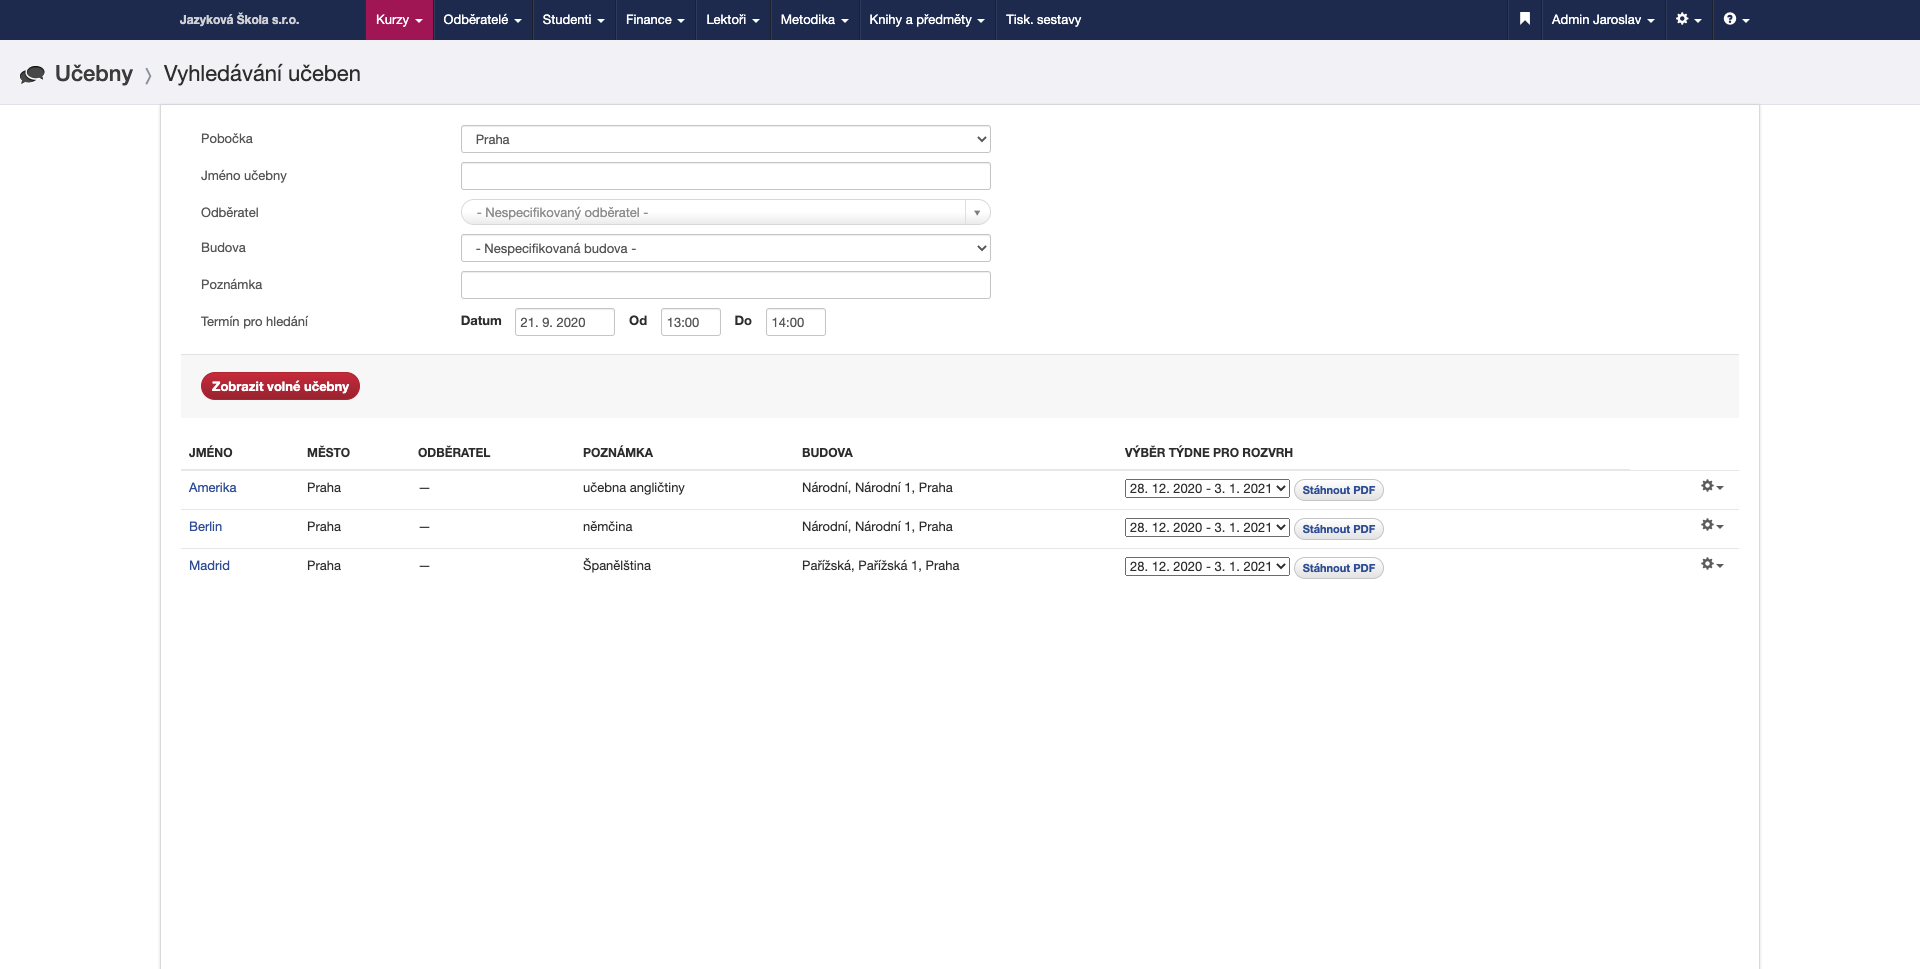Open the Amerika classroom link
The width and height of the screenshot is (1920, 969).
pos(212,488)
